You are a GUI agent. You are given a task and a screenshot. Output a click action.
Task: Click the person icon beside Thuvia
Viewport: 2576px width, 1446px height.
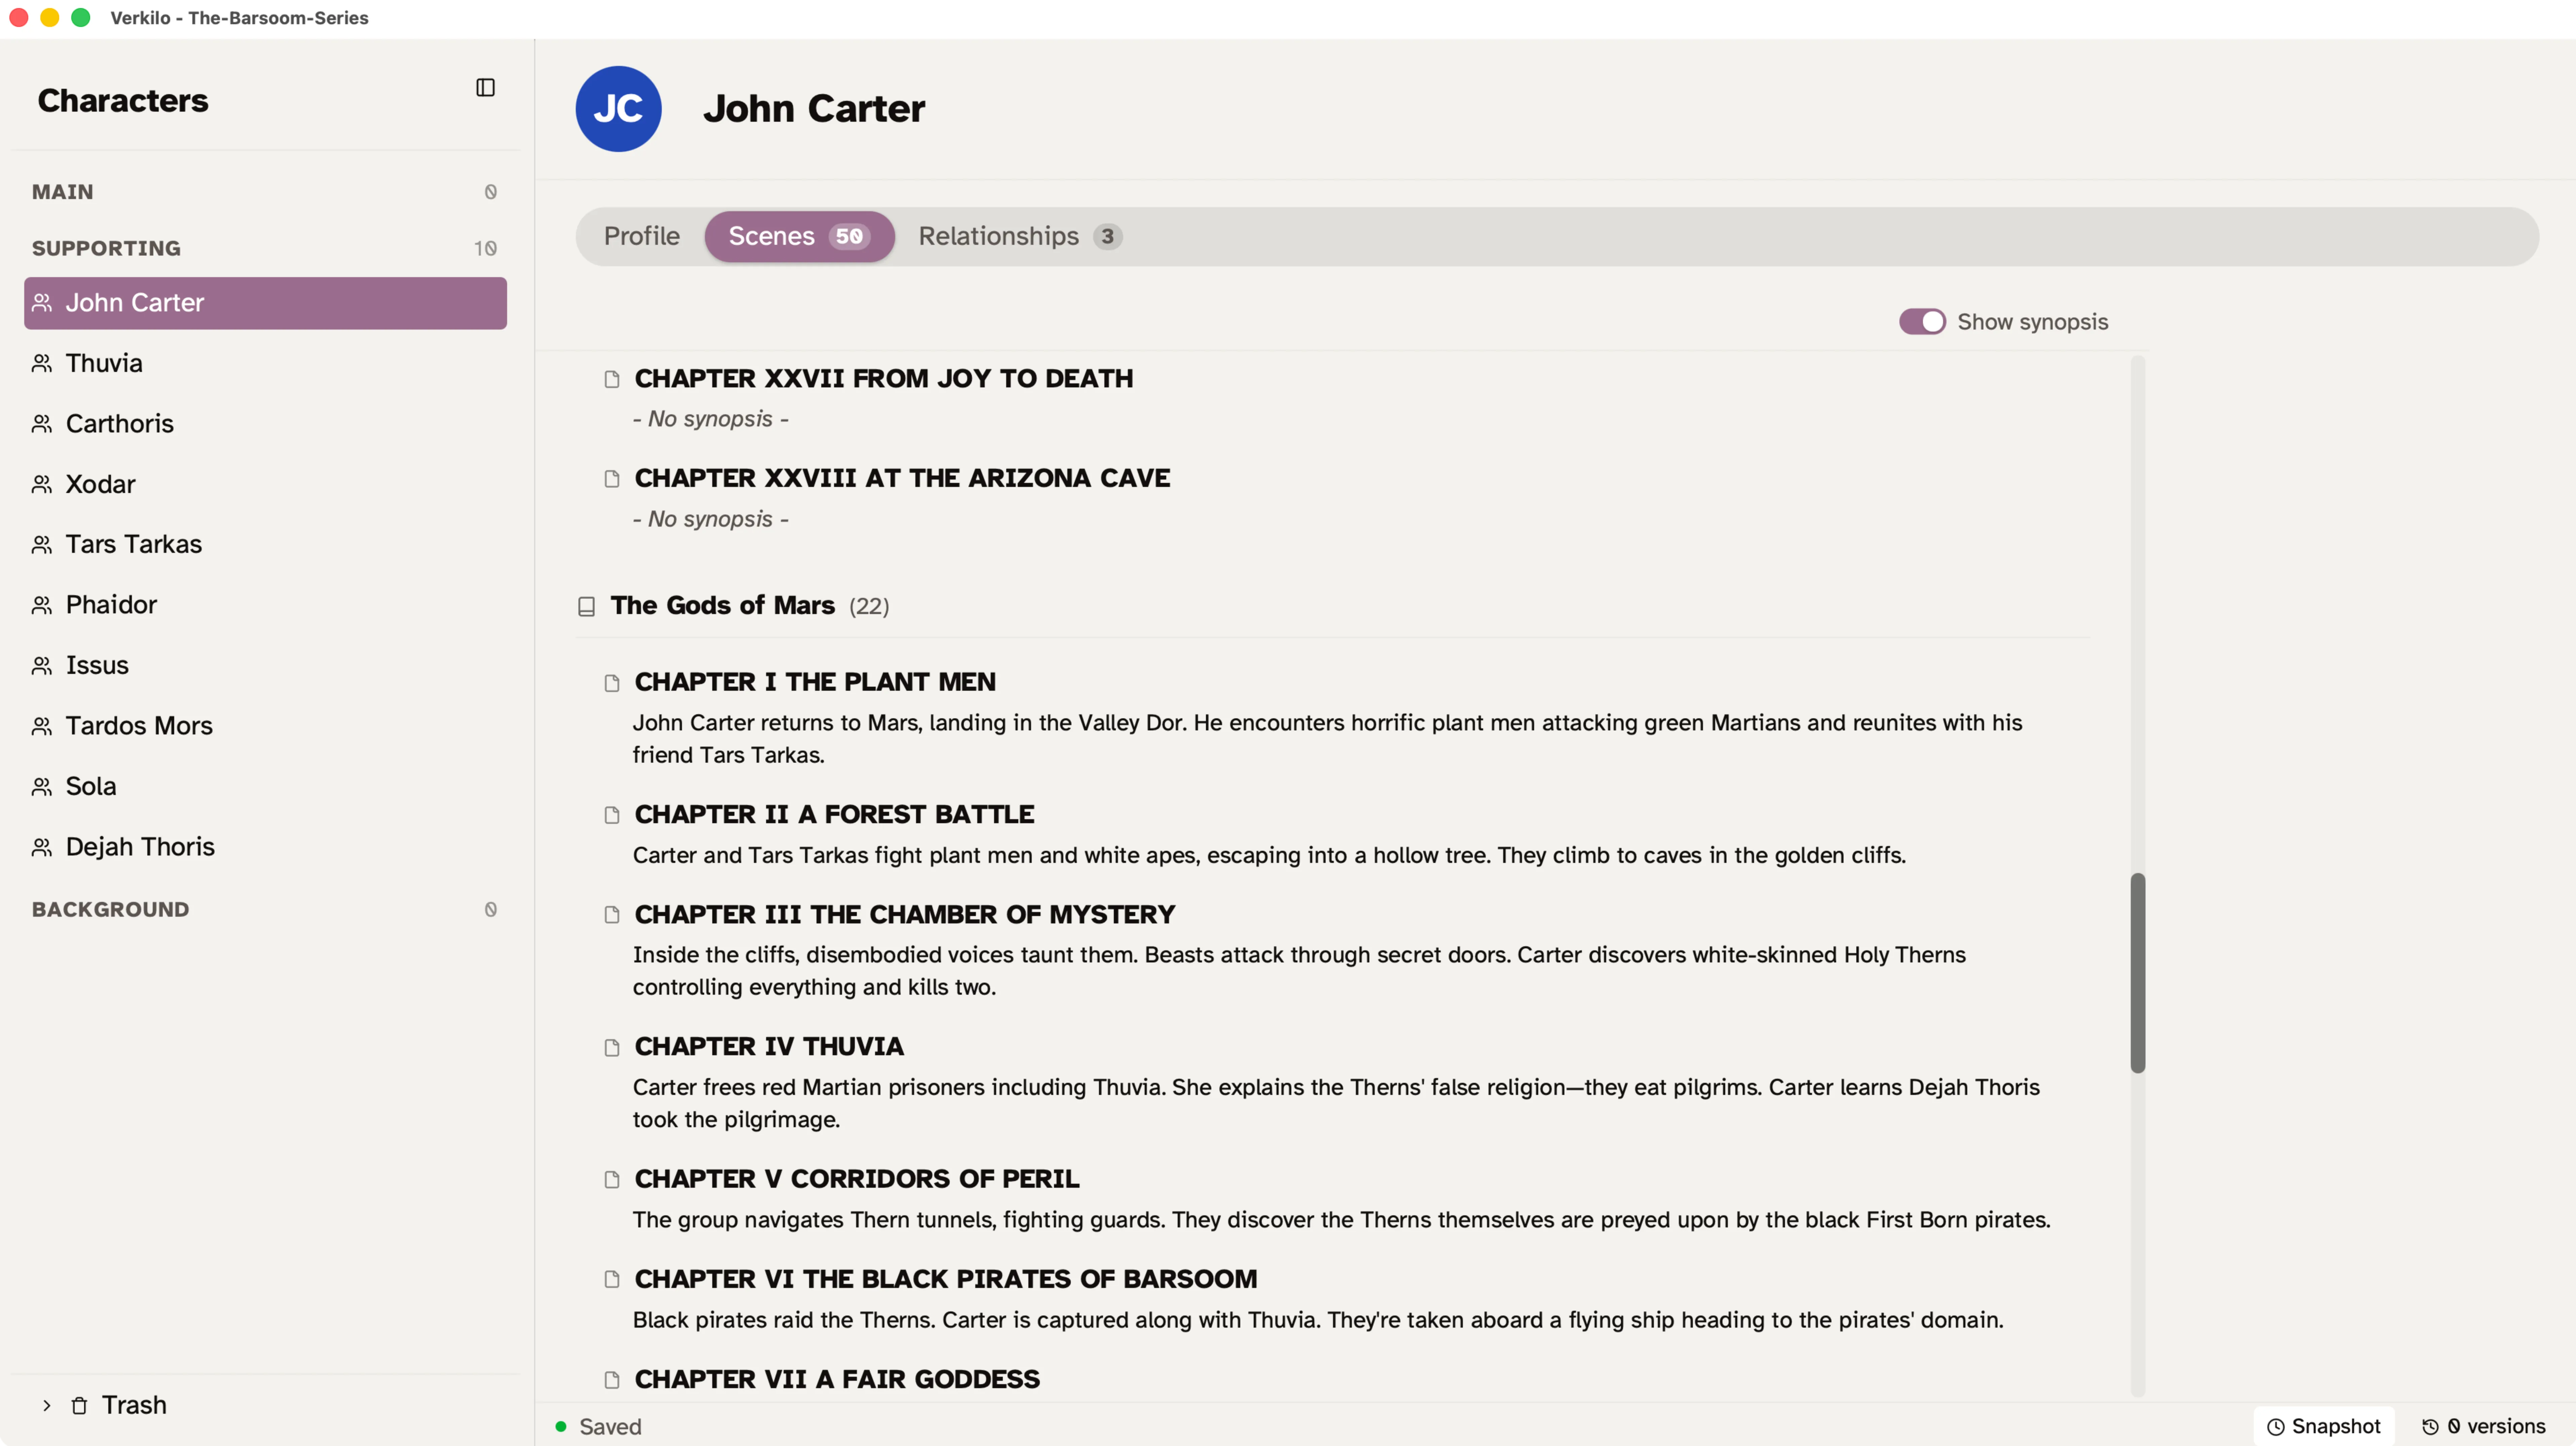pos(42,363)
